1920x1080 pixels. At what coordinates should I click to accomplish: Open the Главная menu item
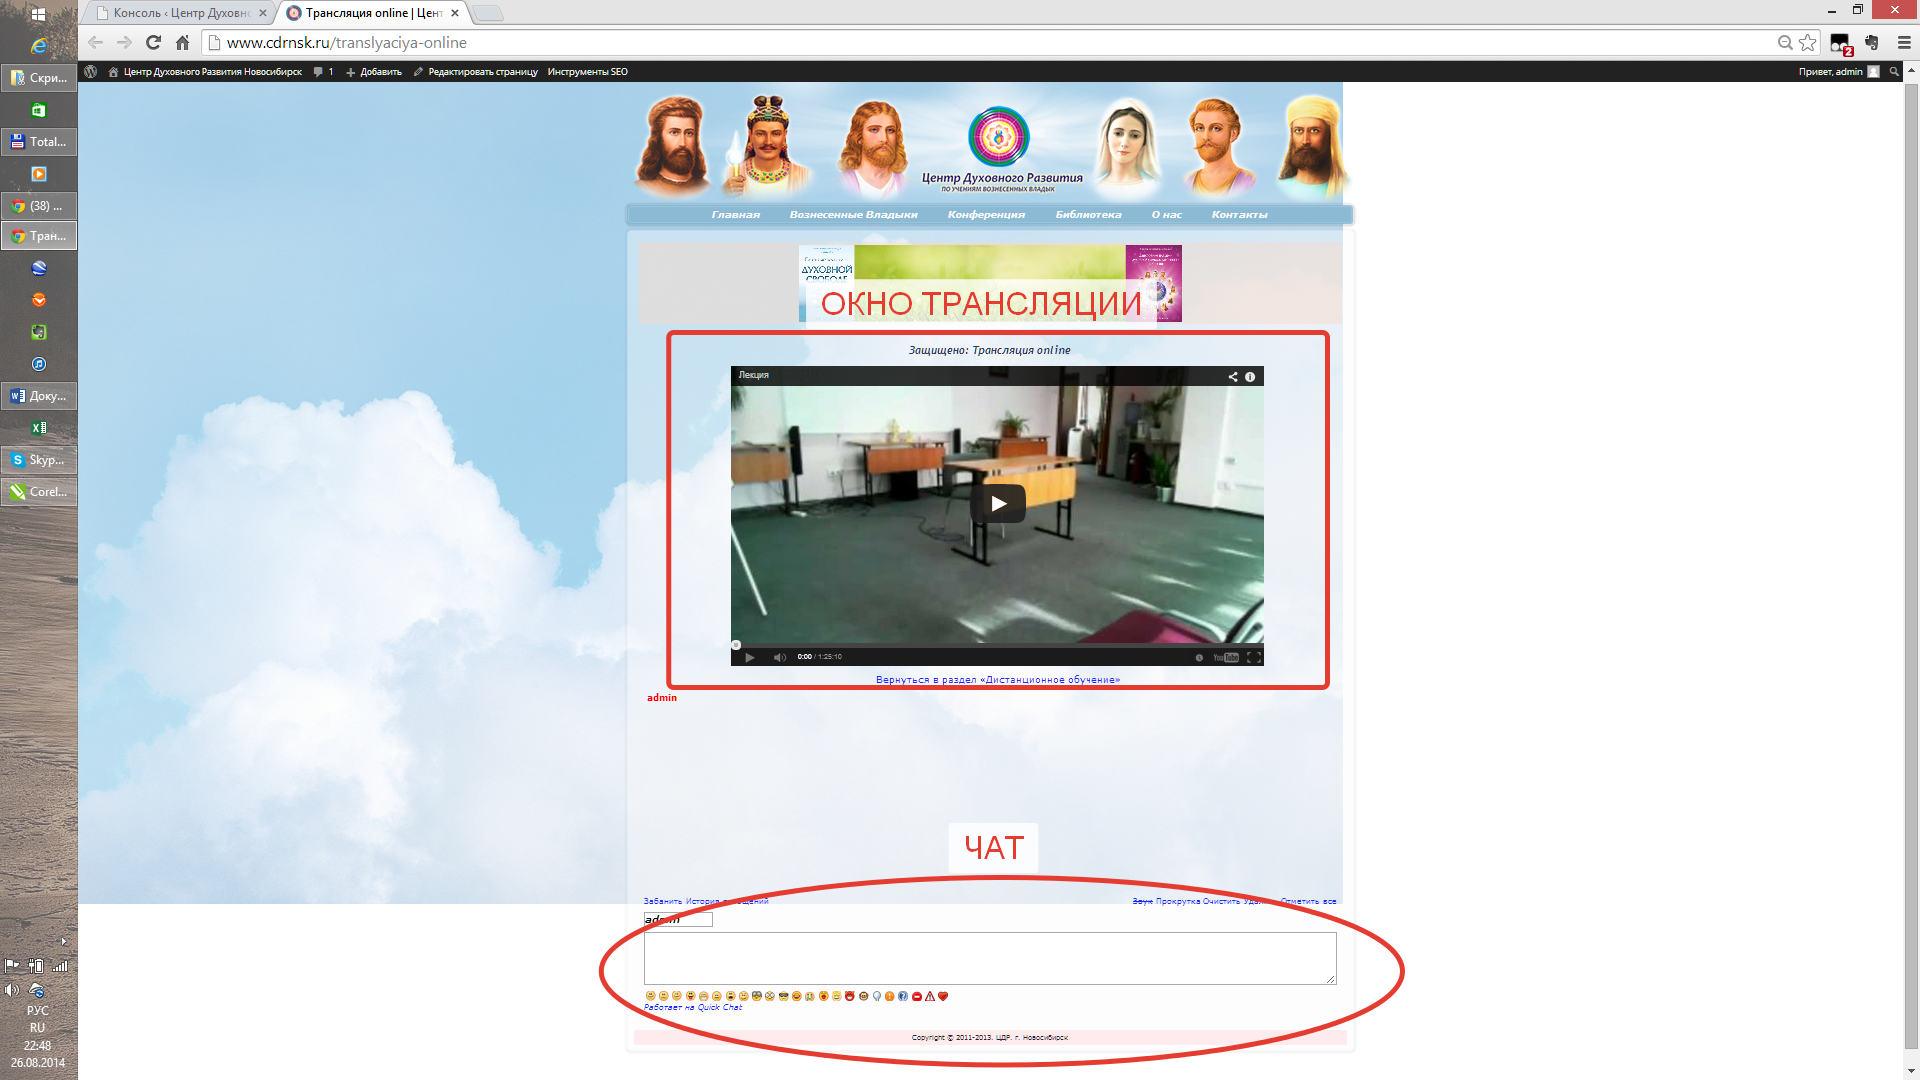(x=736, y=215)
